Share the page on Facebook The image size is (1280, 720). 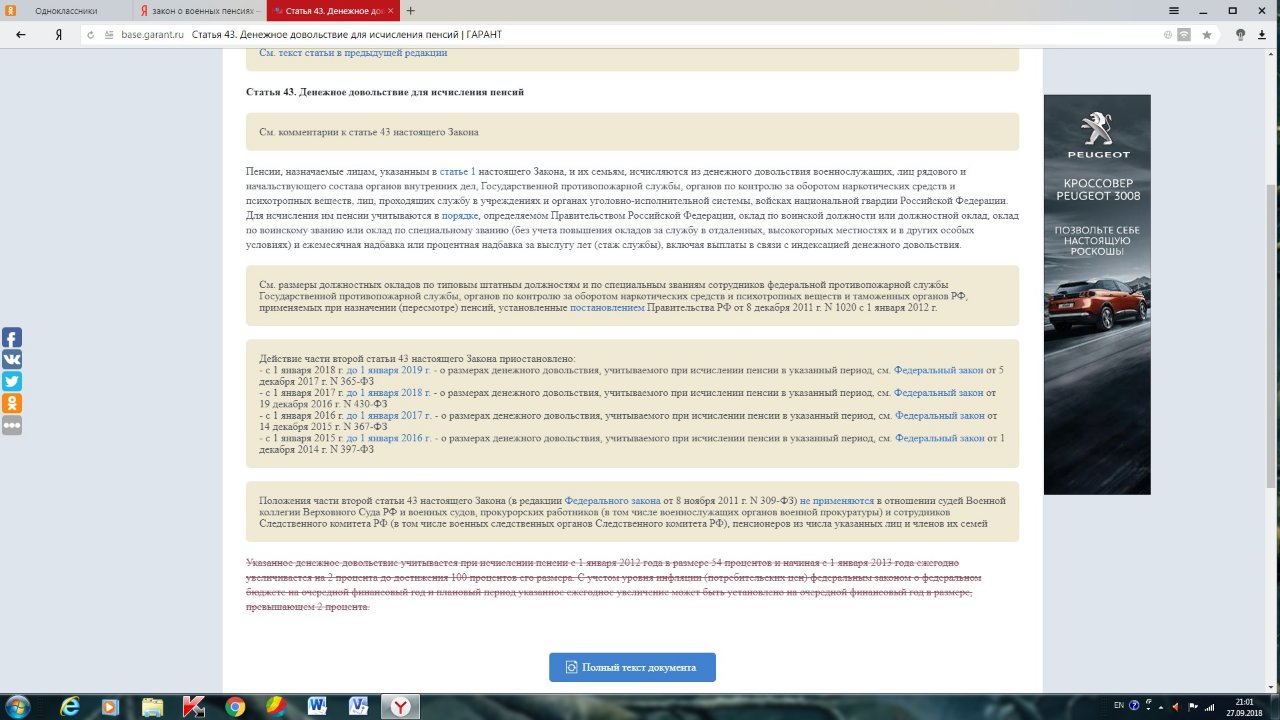coord(12,338)
